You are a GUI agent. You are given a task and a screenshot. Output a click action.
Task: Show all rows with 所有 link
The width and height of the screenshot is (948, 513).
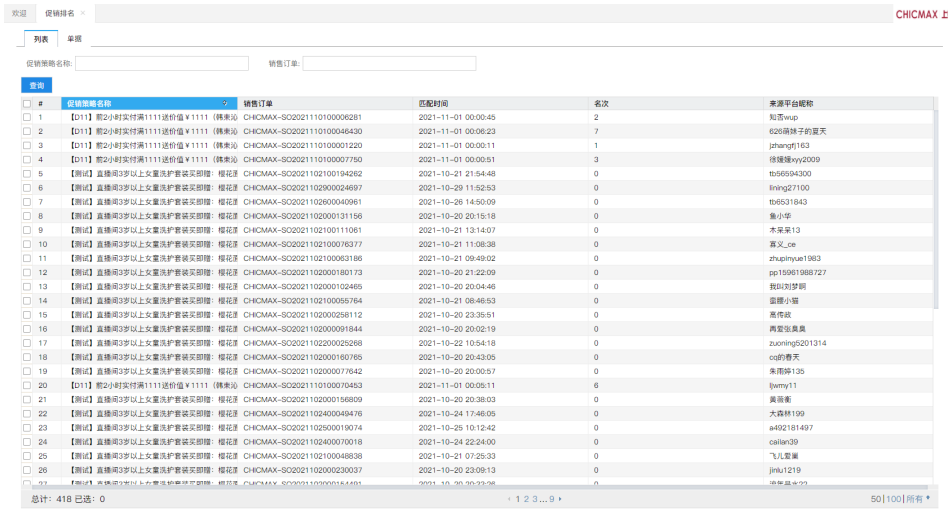click(914, 499)
